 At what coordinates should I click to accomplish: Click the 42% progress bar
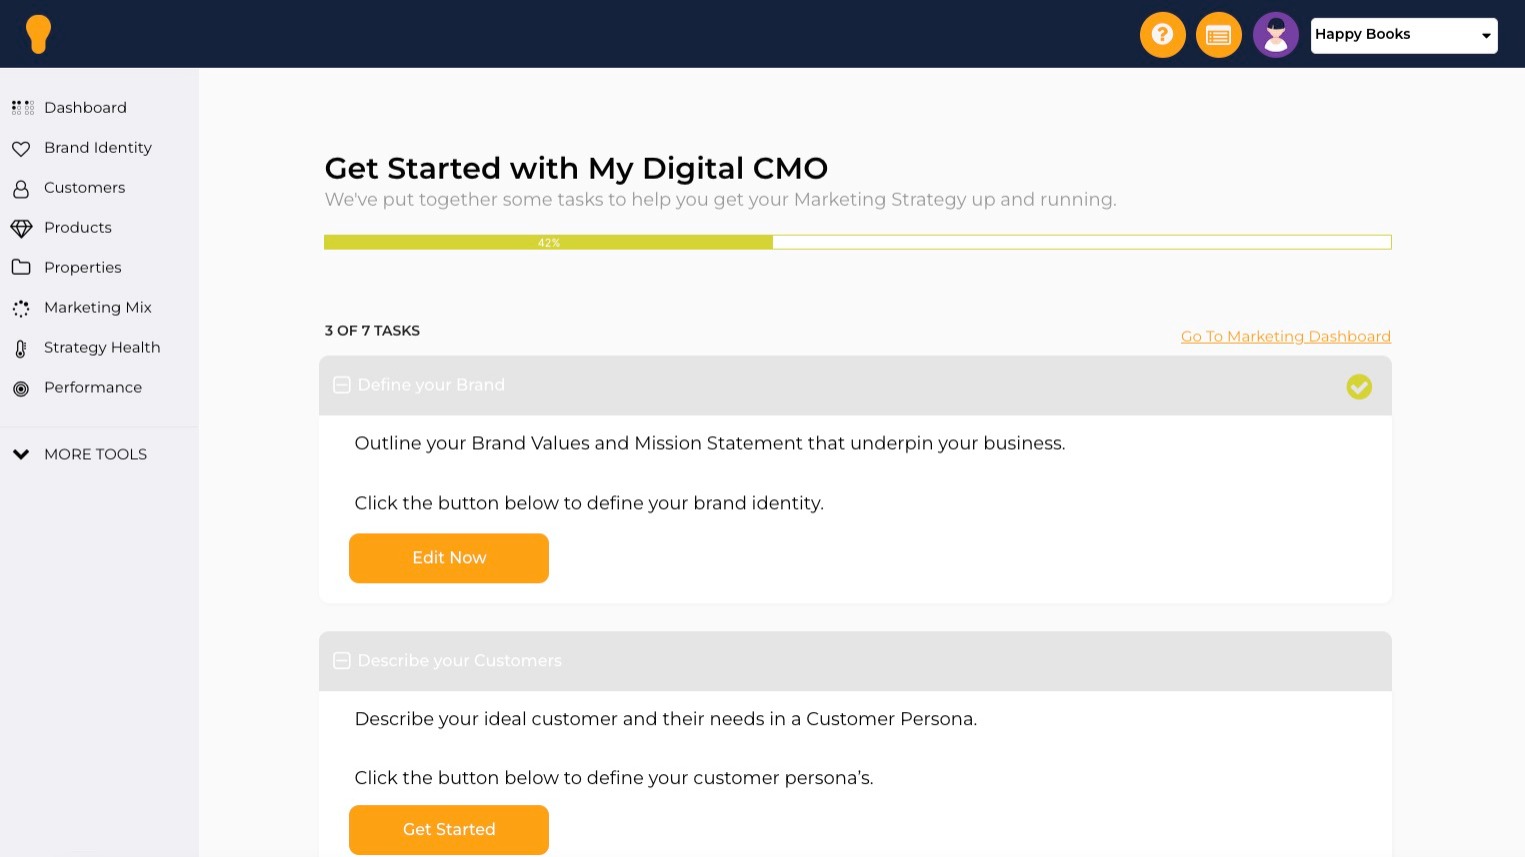tap(857, 242)
